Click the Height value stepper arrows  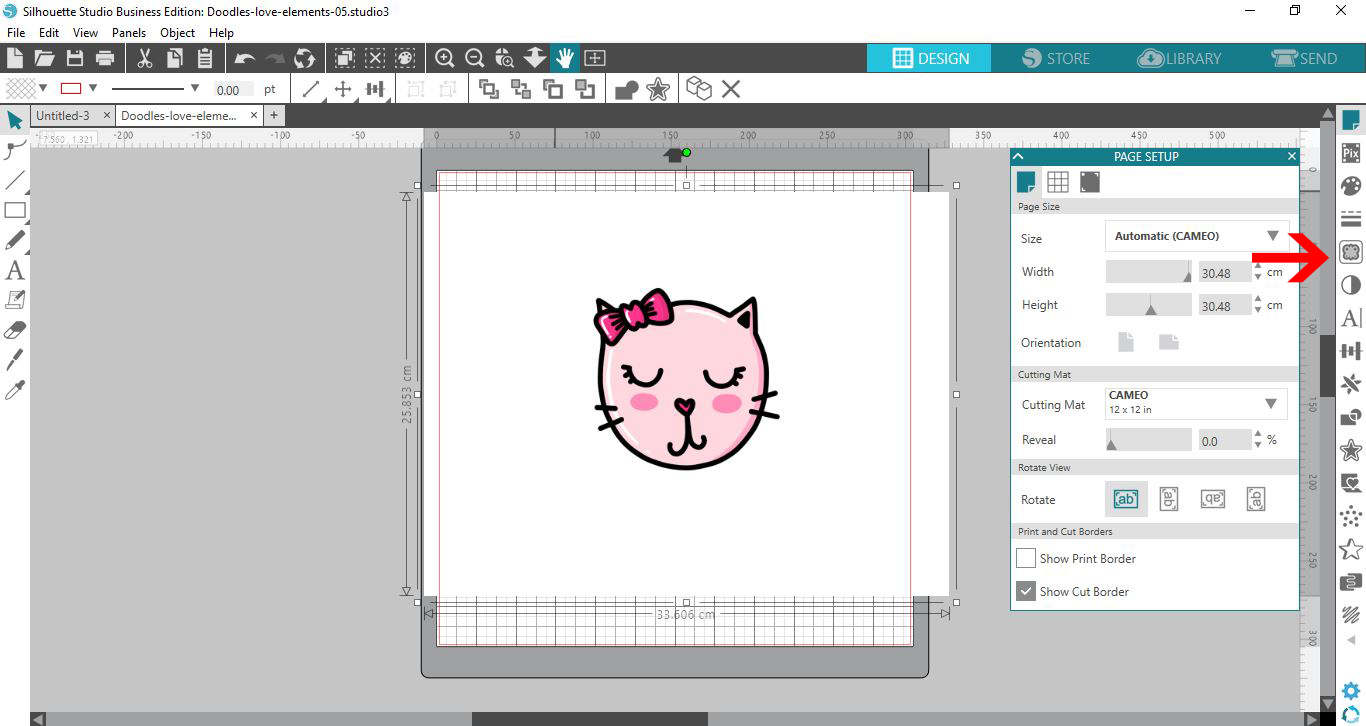coord(1258,305)
